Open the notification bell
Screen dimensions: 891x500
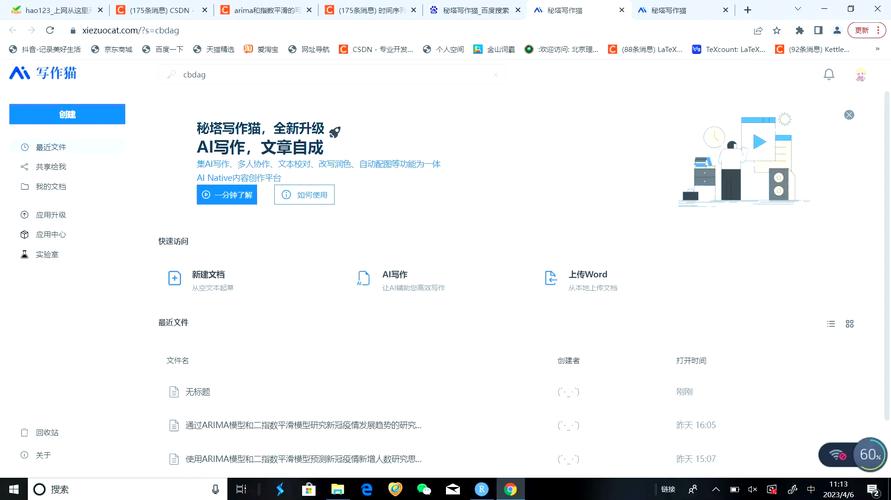point(829,74)
